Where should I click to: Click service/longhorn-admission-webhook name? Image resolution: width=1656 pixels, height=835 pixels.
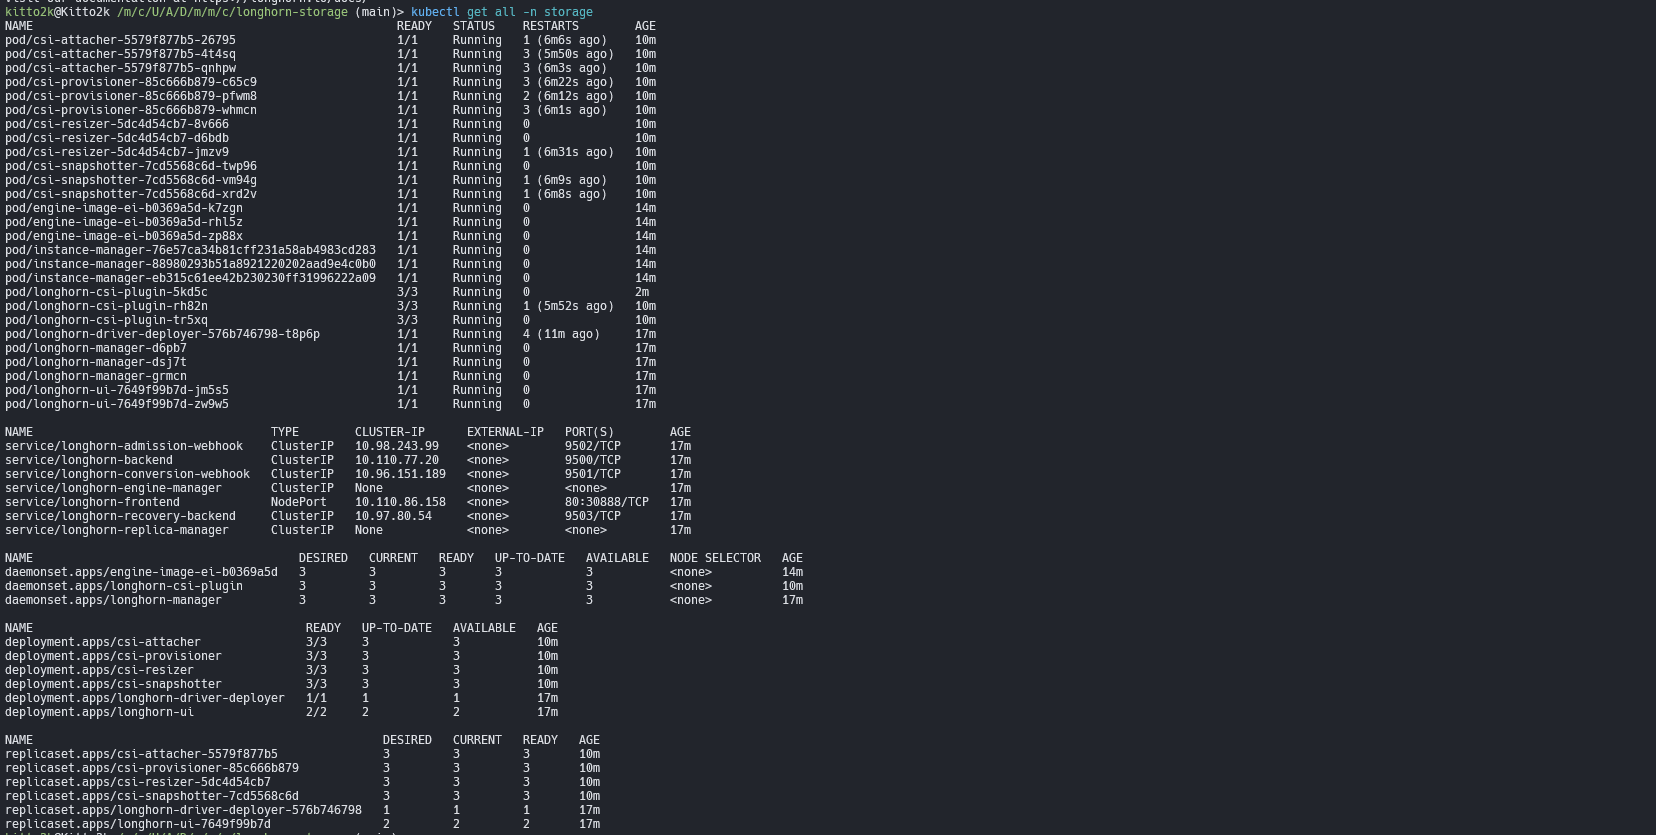(124, 446)
